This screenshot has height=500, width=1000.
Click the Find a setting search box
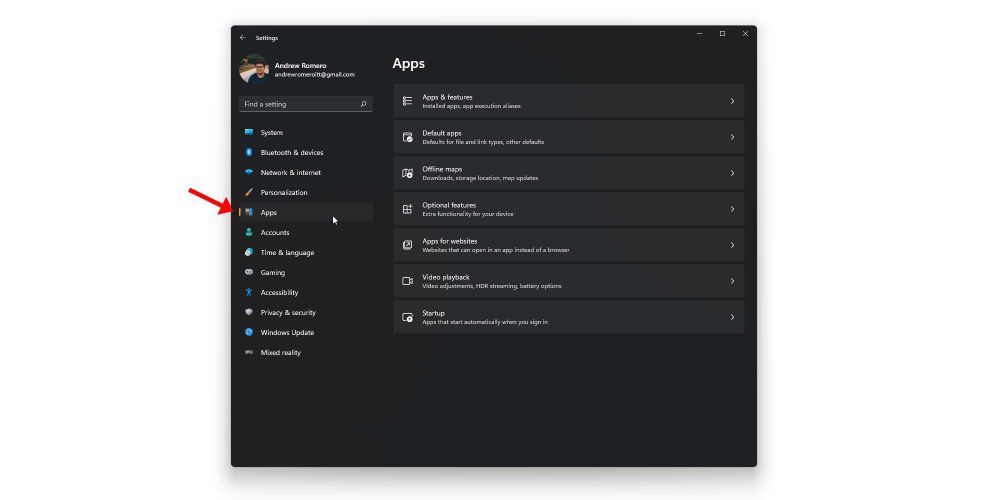click(x=298, y=104)
